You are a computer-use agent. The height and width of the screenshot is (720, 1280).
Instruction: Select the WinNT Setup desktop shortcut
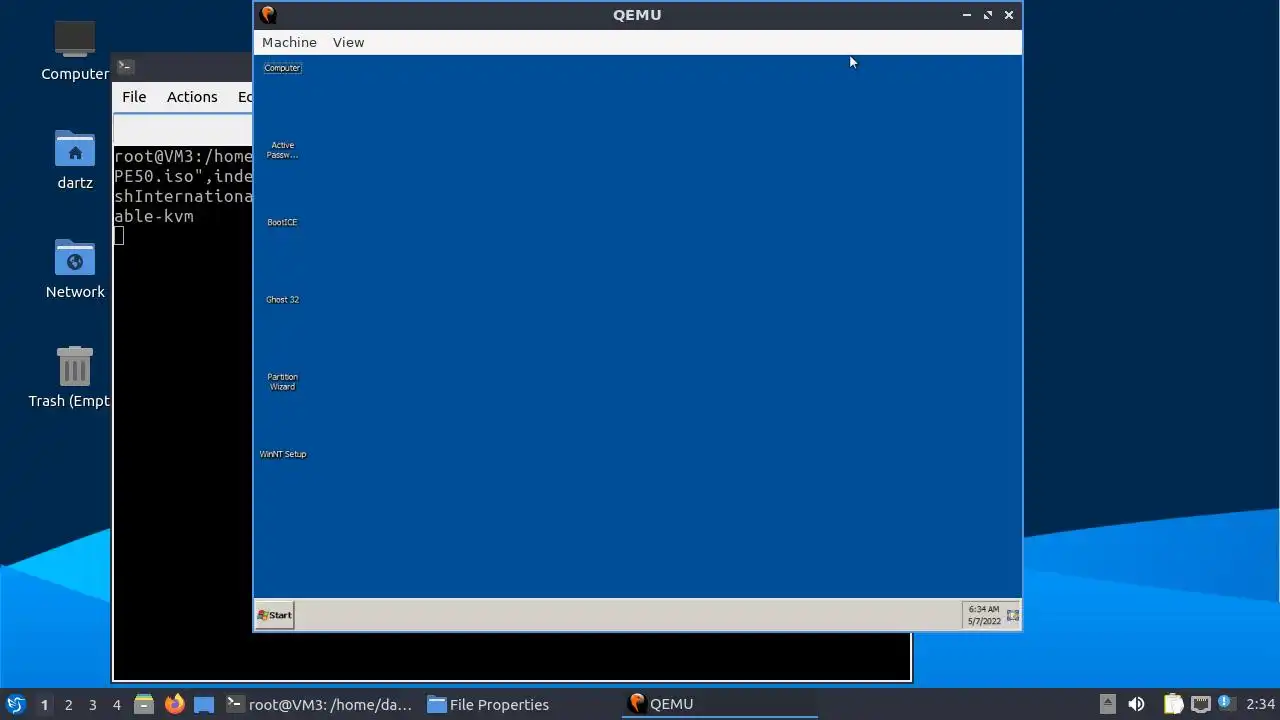[x=283, y=454]
